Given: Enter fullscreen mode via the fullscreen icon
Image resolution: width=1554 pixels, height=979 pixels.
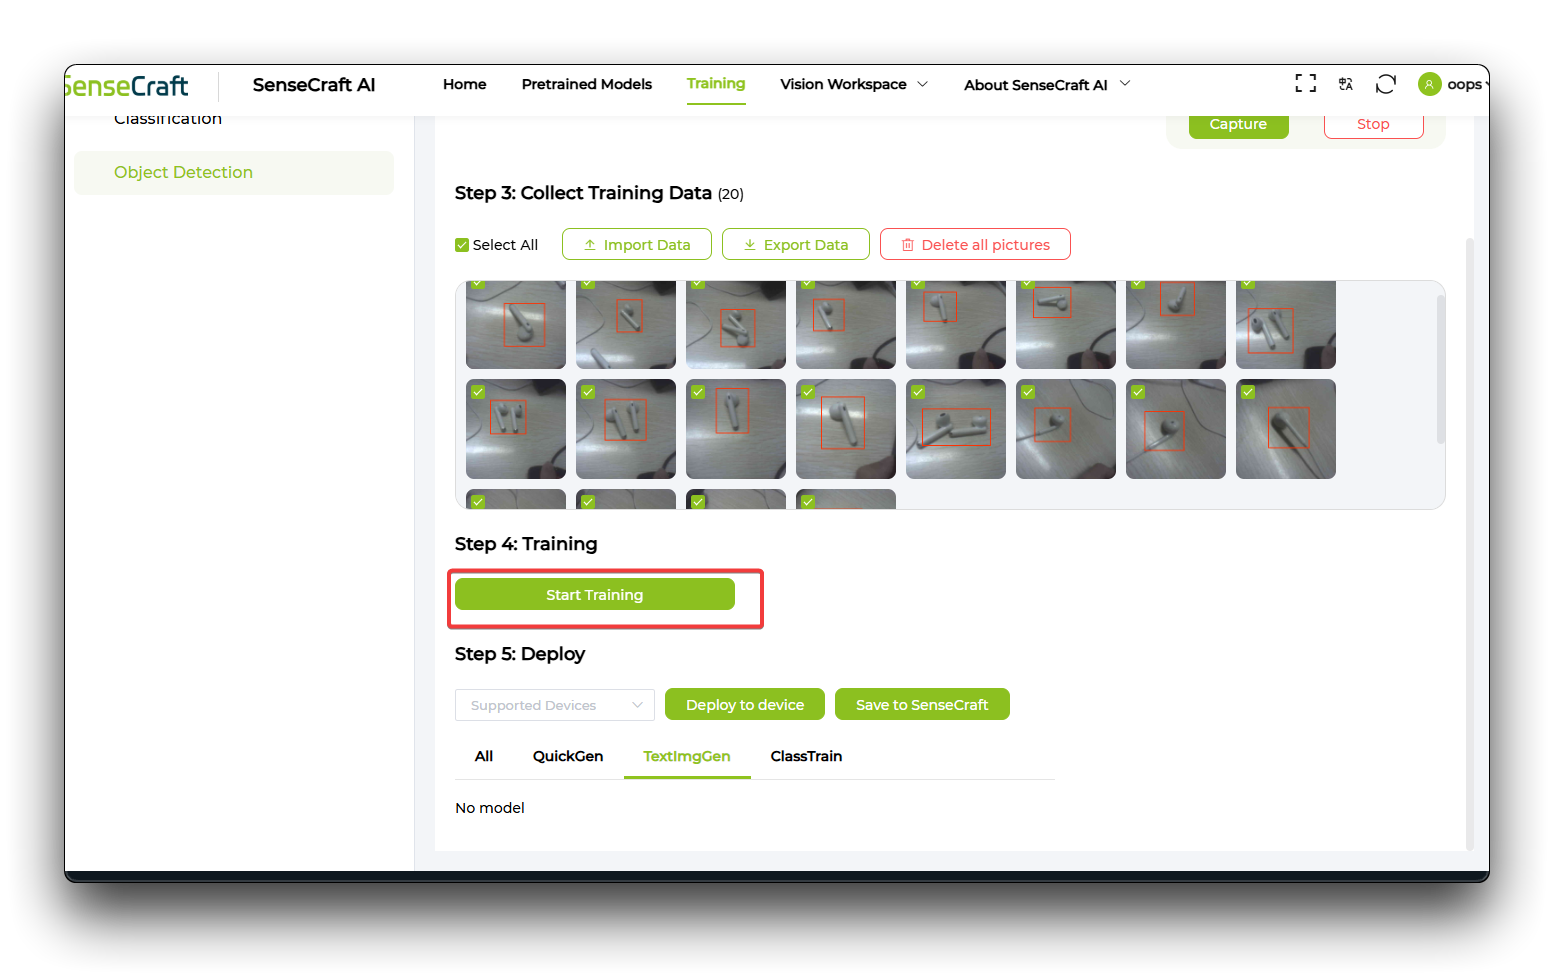Looking at the screenshot, I should coord(1305,83).
